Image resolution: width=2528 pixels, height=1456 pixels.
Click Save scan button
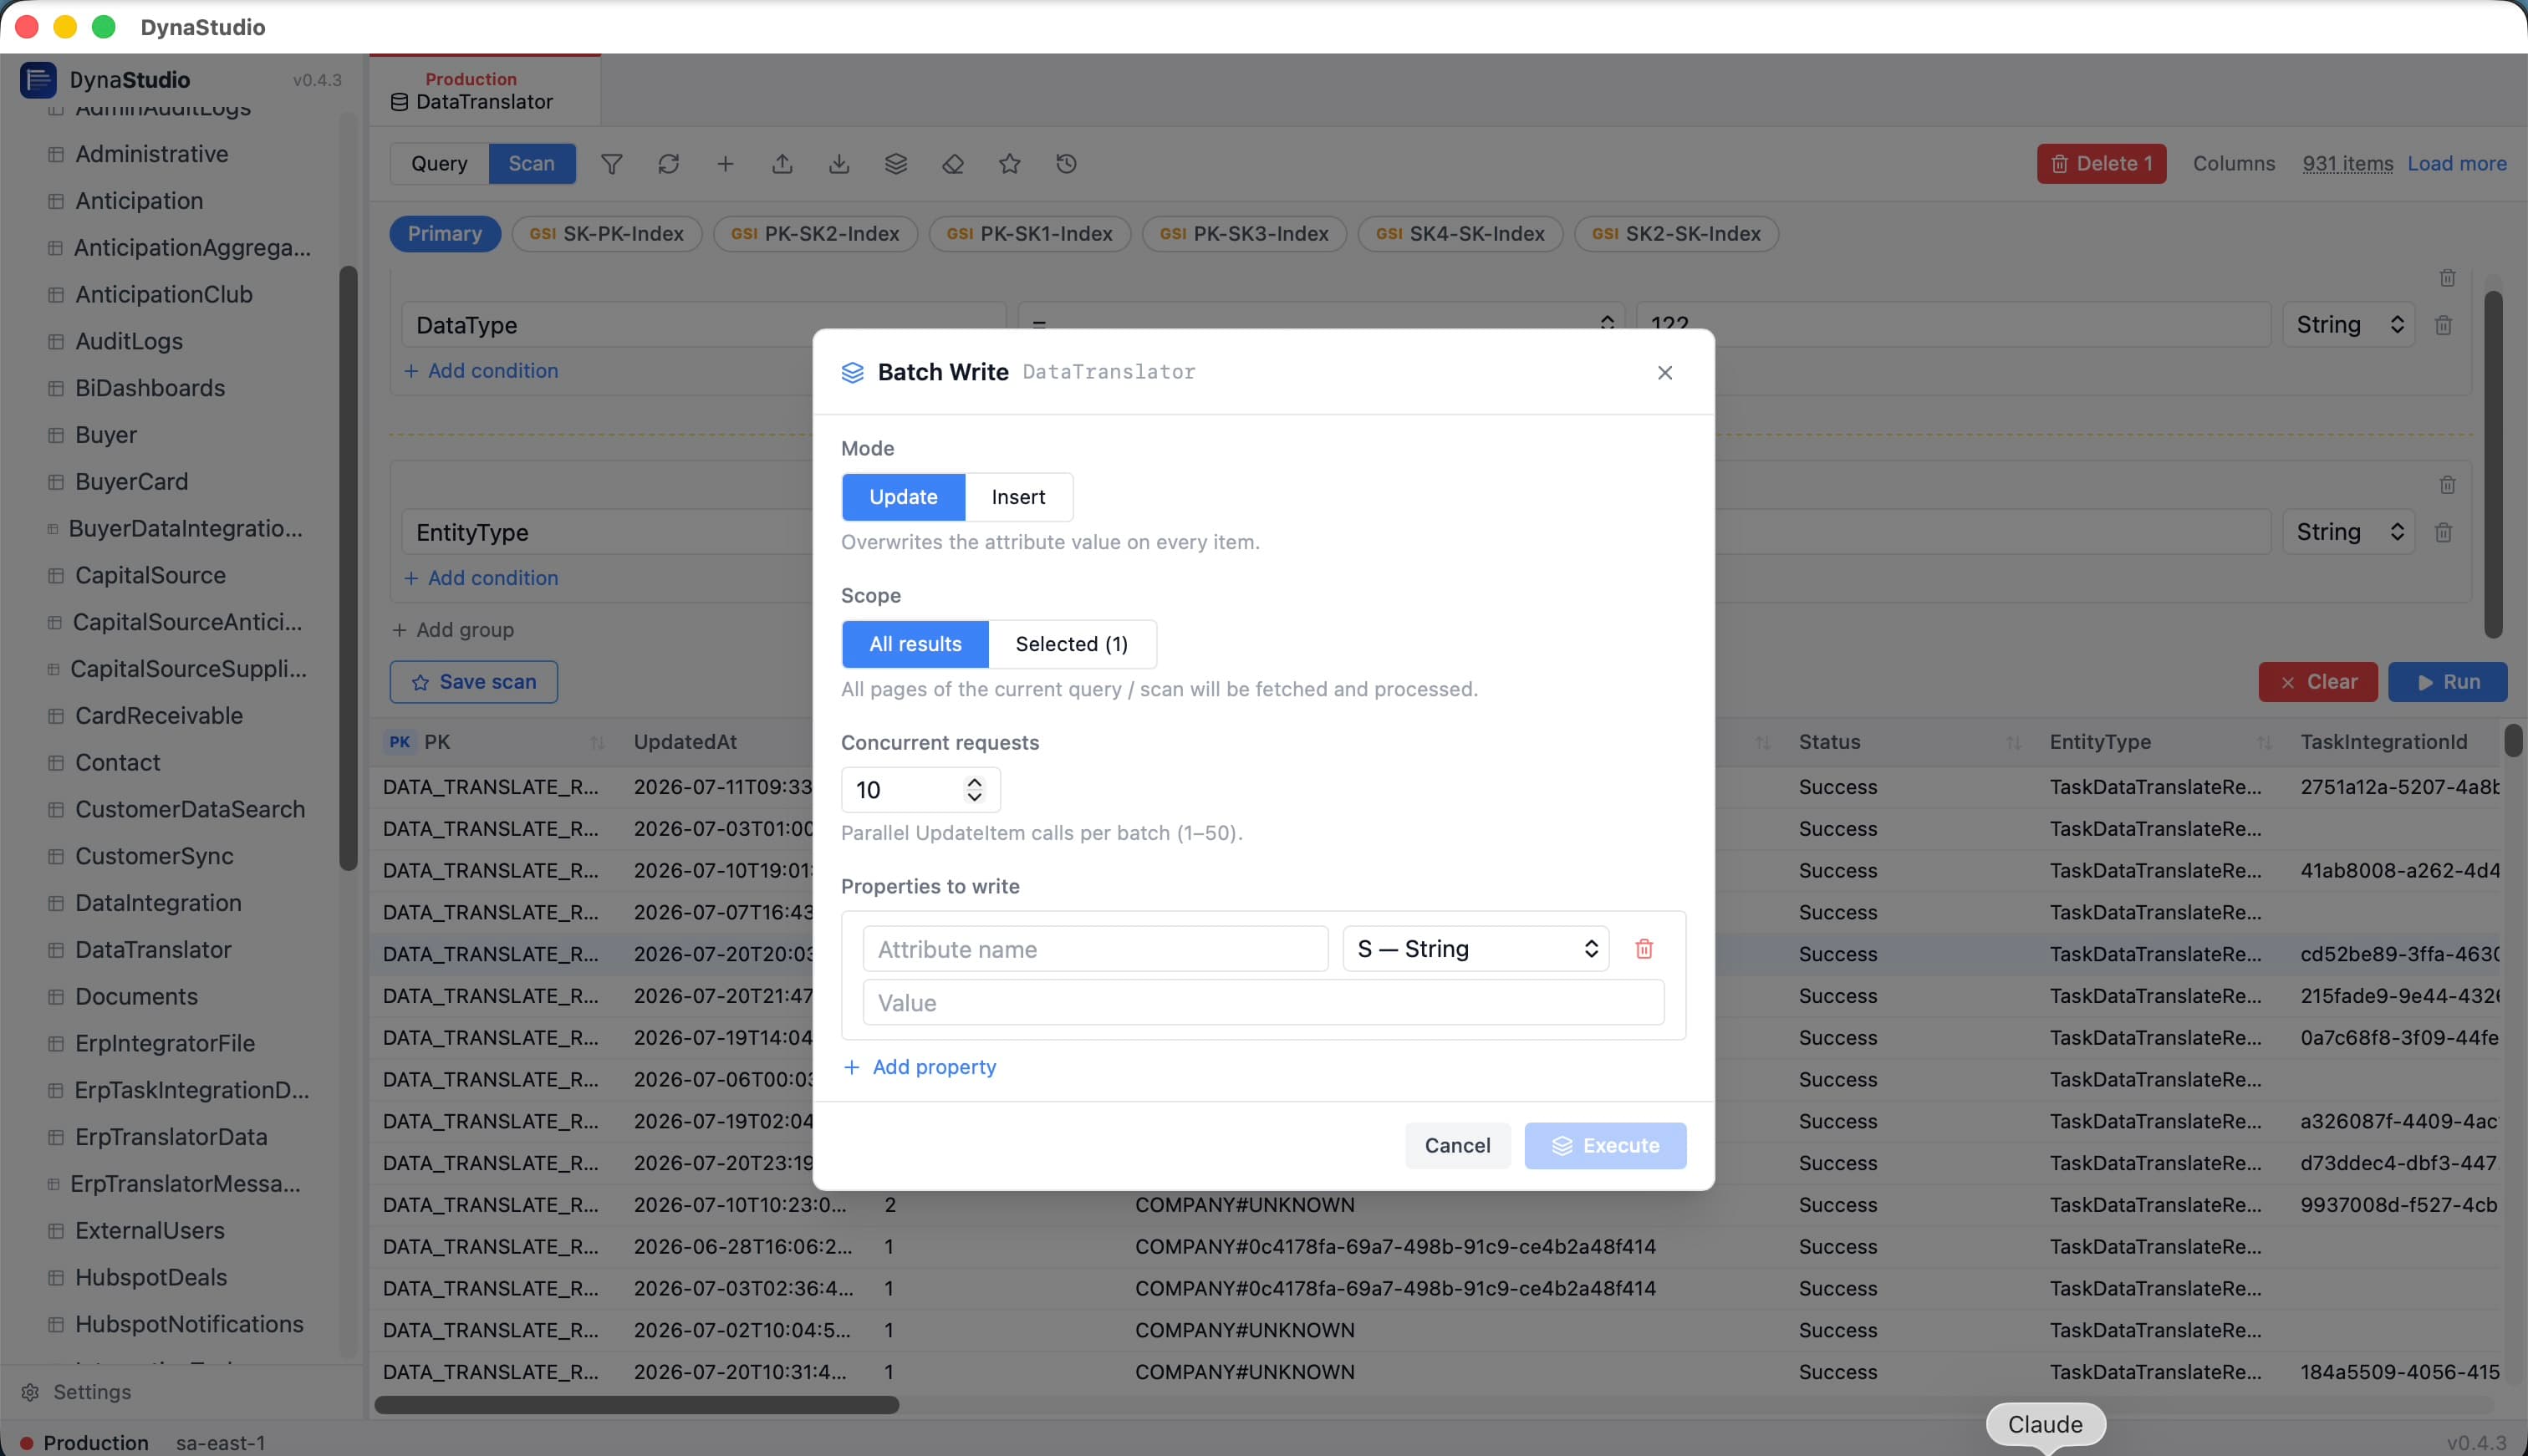click(474, 682)
